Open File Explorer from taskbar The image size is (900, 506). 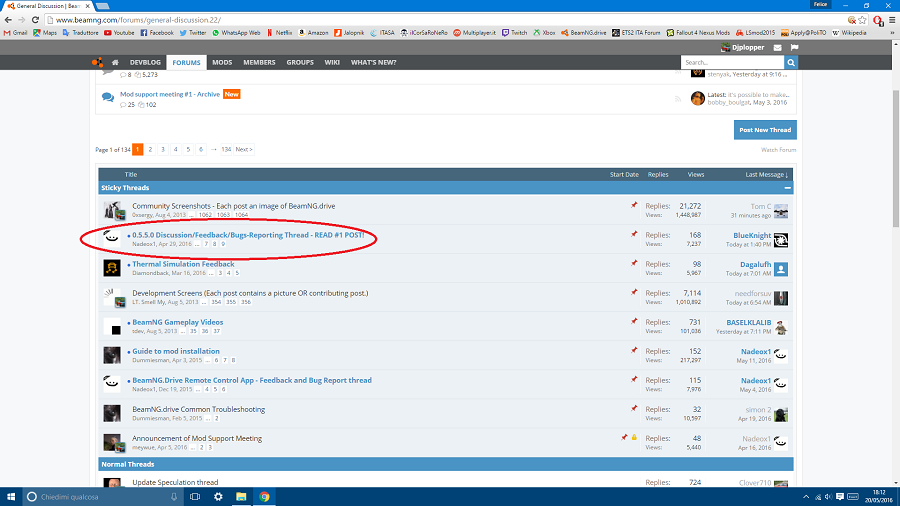click(241, 497)
